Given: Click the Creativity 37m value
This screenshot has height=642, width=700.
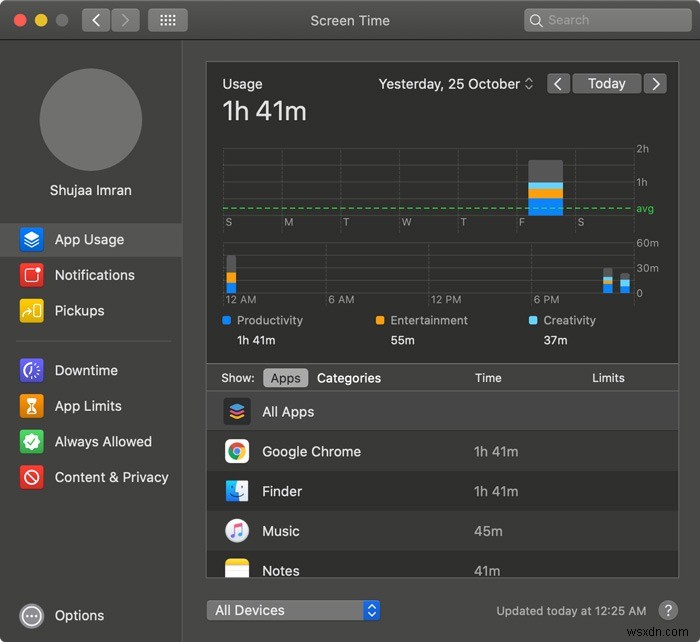Looking at the screenshot, I should pos(555,340).
